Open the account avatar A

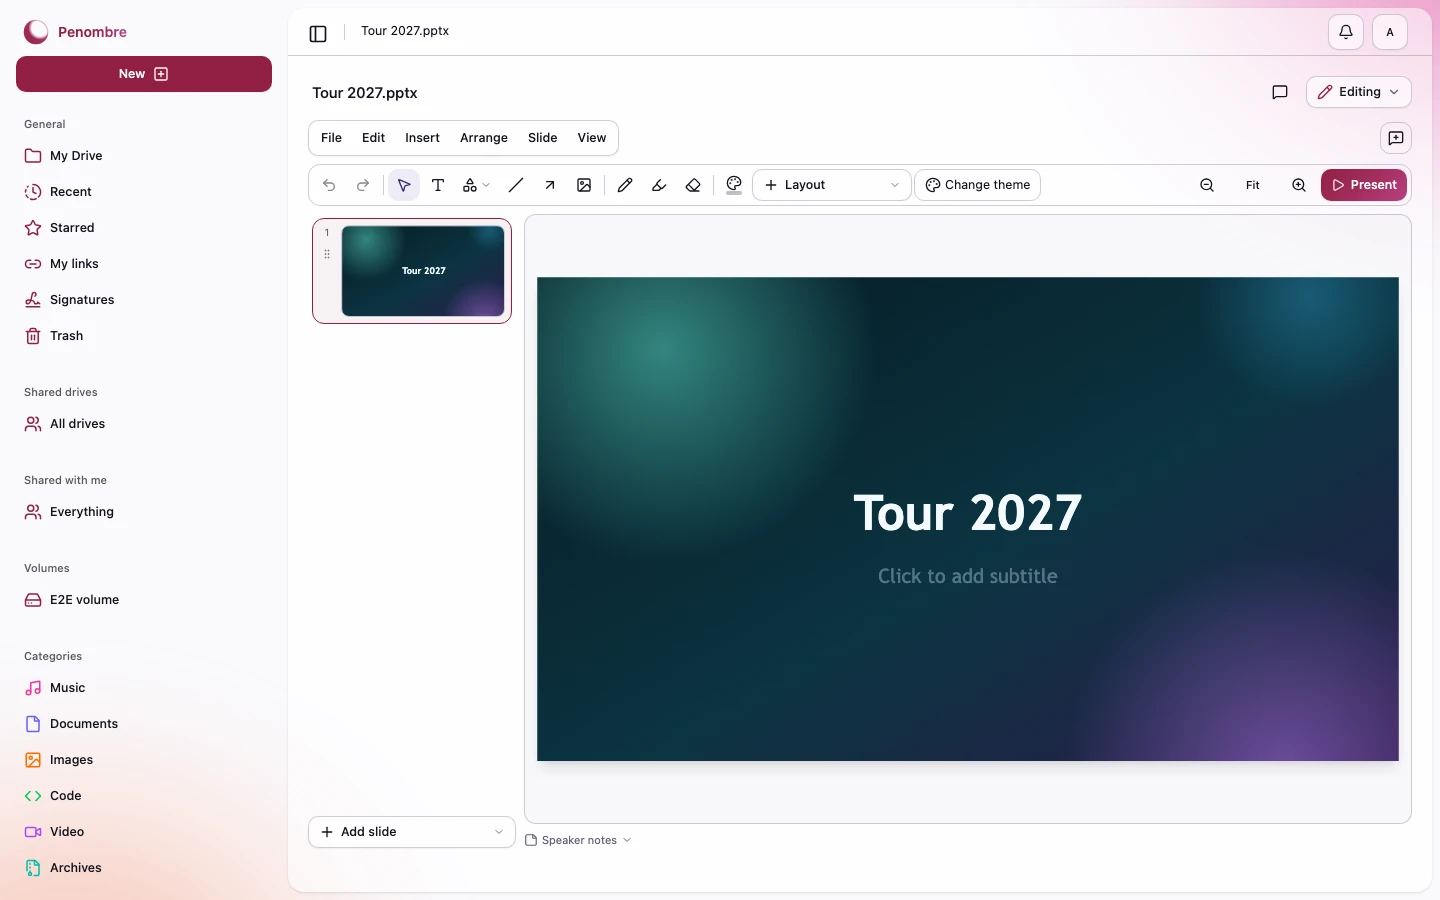pyautogui.click(x=1390, y=32)
